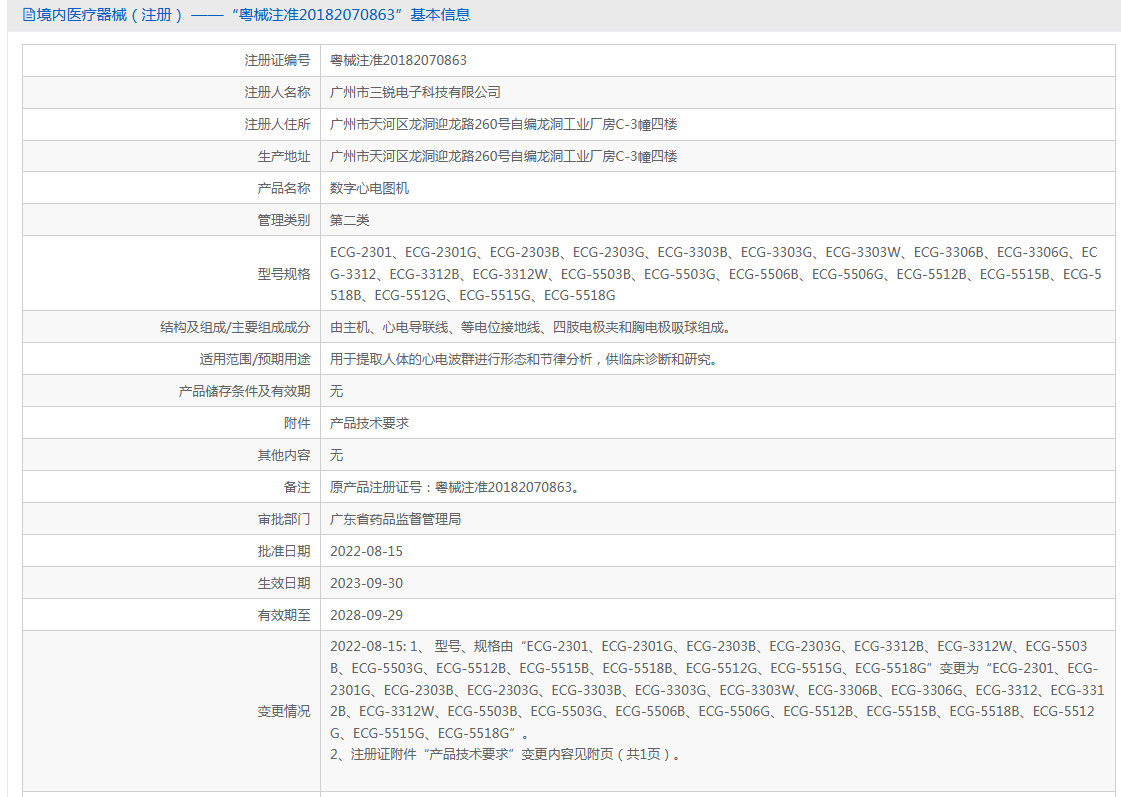The image size is (1121, 797).
Task: Click the 适用范围/预期用途 label
Action: 255,360
